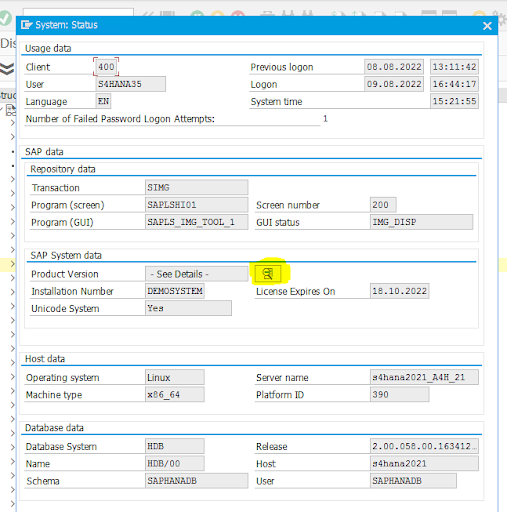Click the 'Product Version' label
The width and height of the screenshot is (507, 512).
65,274
